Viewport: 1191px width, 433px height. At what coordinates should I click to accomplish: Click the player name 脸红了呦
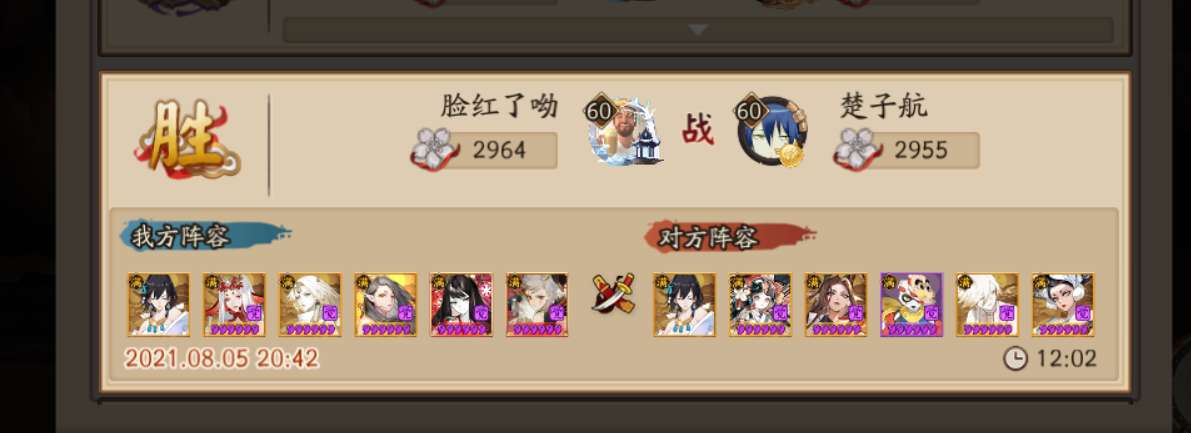tap(499, 106)
